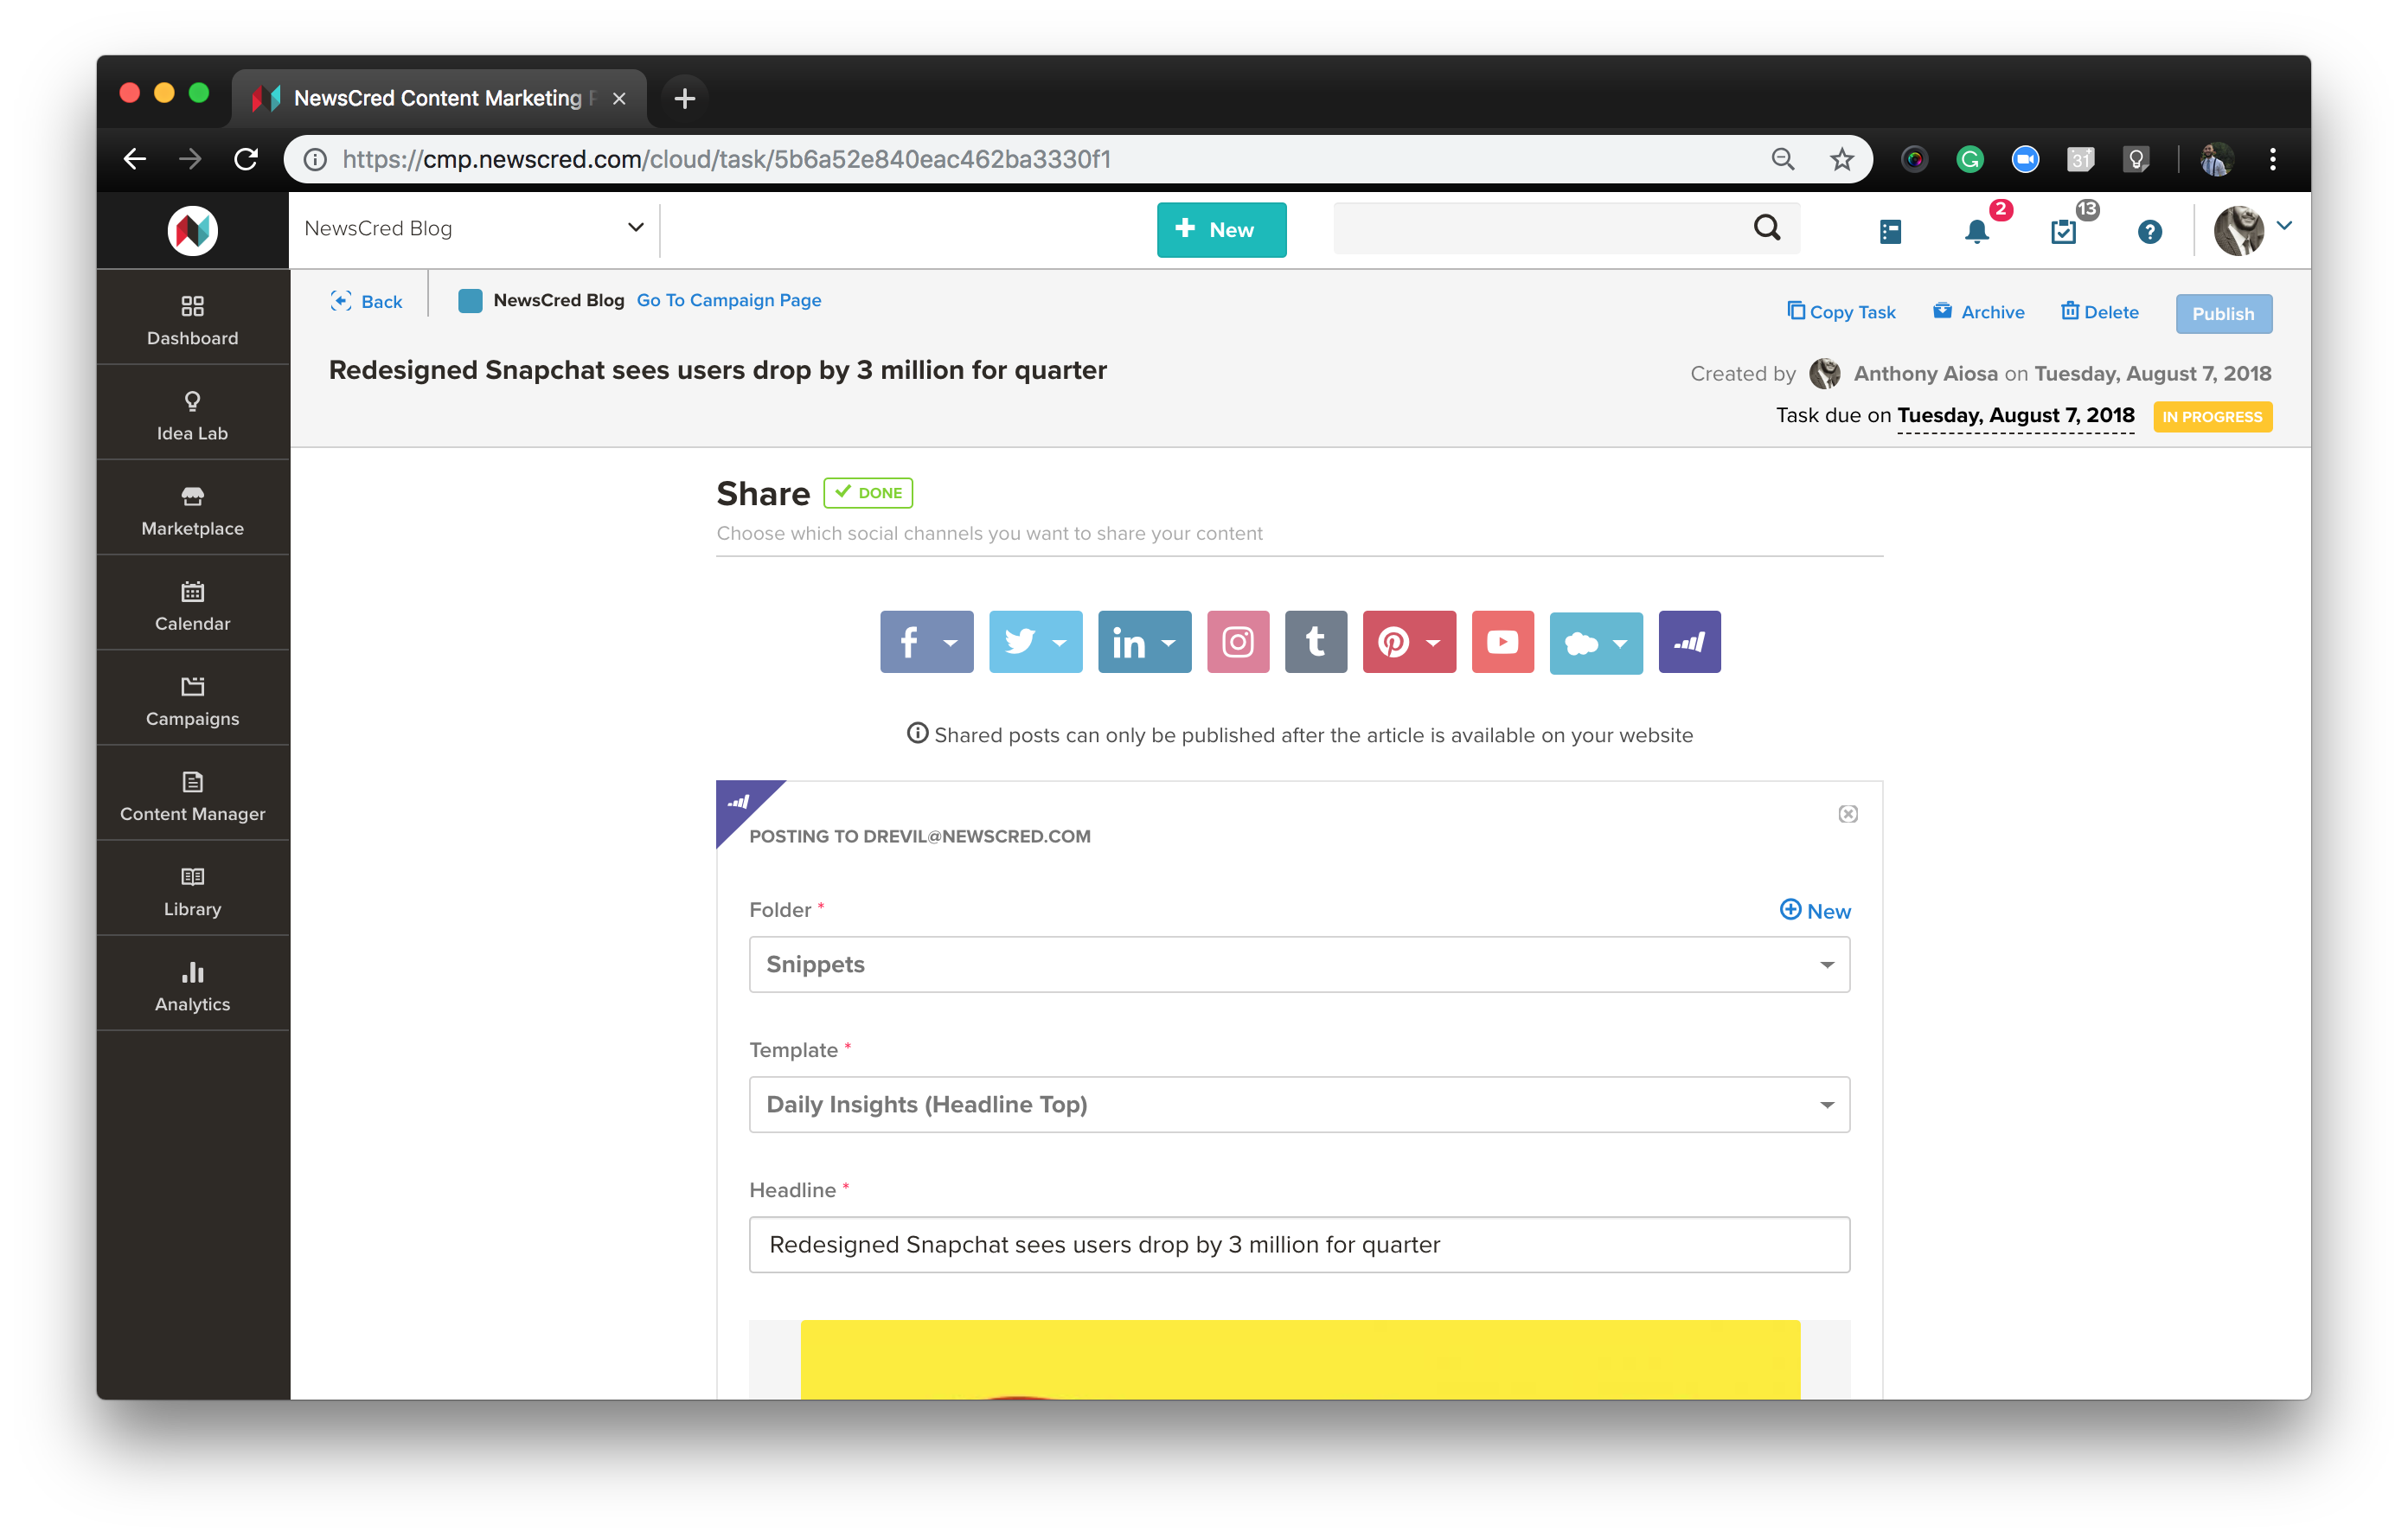Viewport: 2408px width, 1538px height.
Task: Archive this task
Action: (x=1979, y=312)
